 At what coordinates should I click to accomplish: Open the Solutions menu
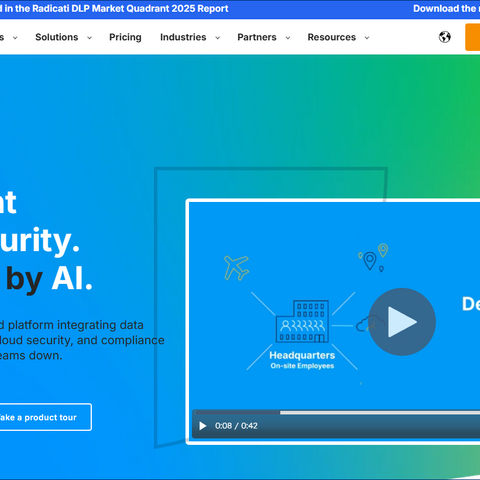[x=57, y=37]
